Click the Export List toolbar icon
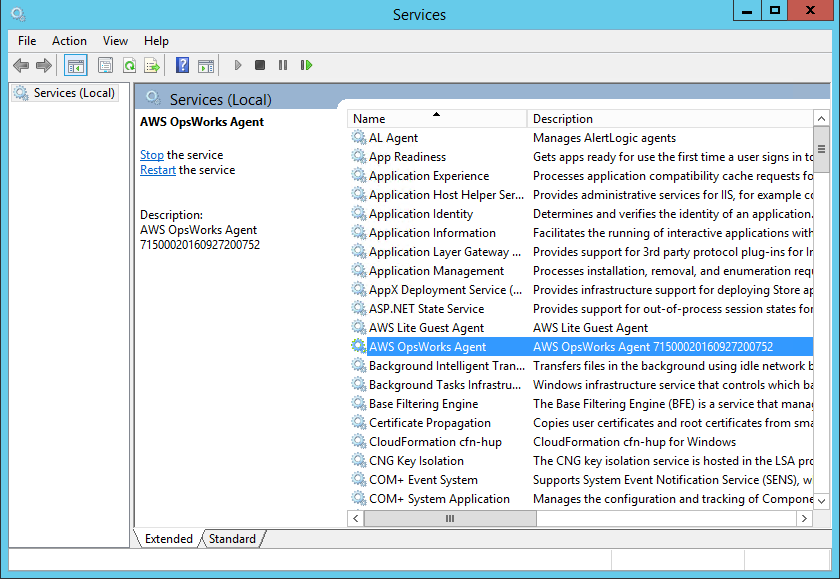The image size is (840, 580). click(x=152, y=65)
